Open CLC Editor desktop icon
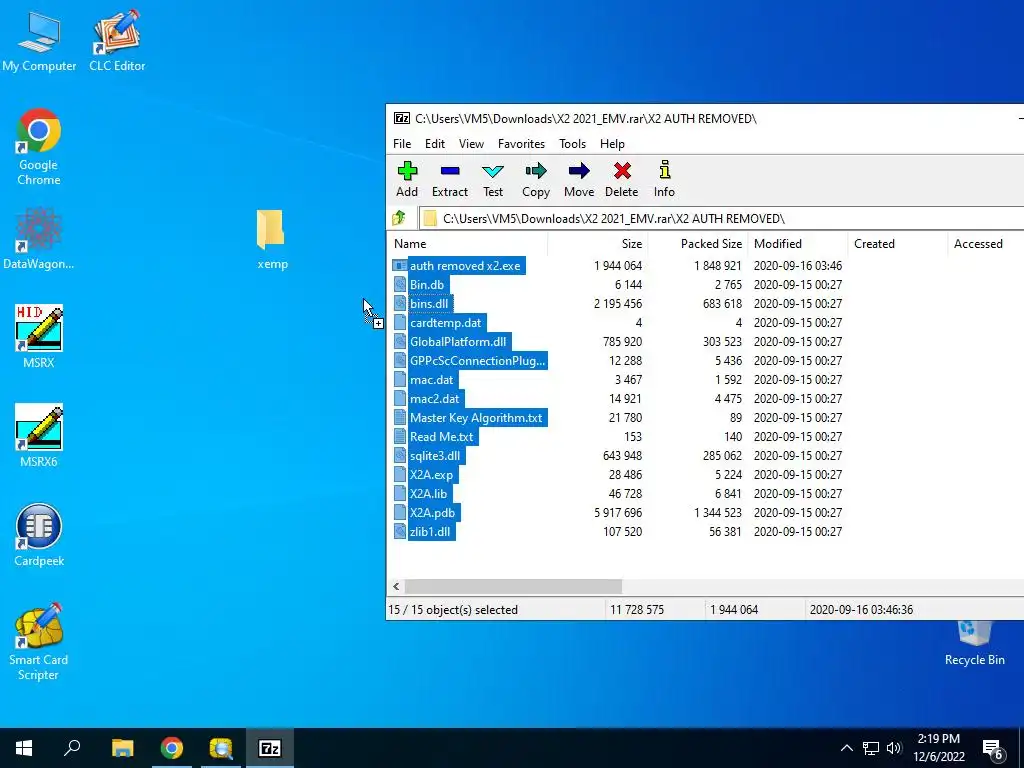The width and height of the screenshot is (1024, 768). pyautogui.click(x=117, y=40)
